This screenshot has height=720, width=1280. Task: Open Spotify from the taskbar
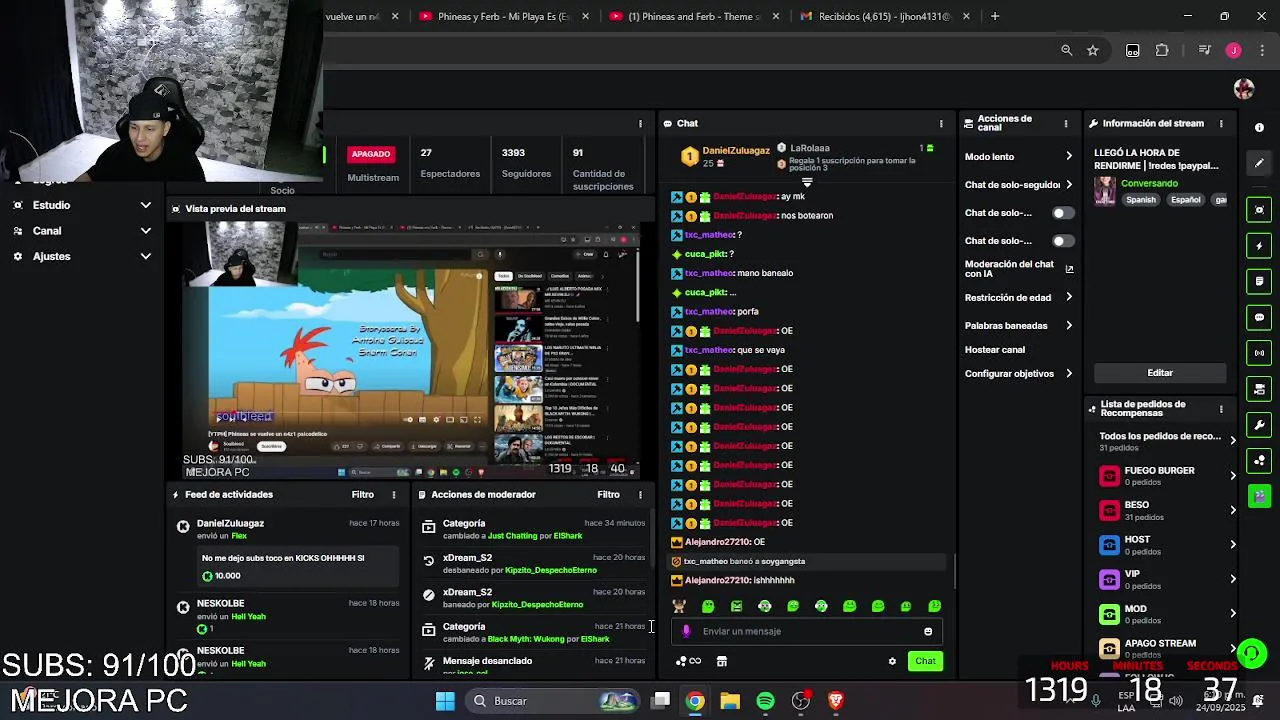pos(765,701)
